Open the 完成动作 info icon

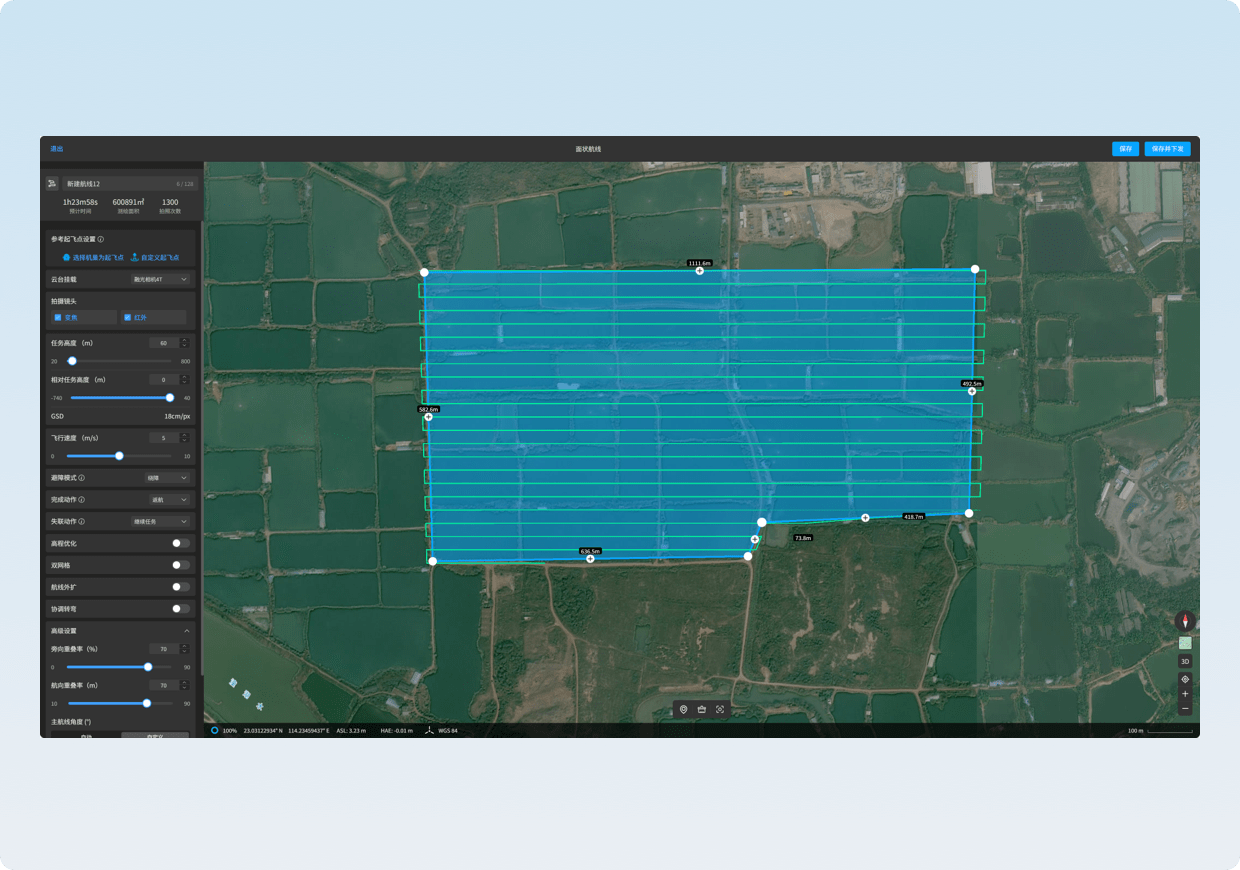tap(82, 500)
